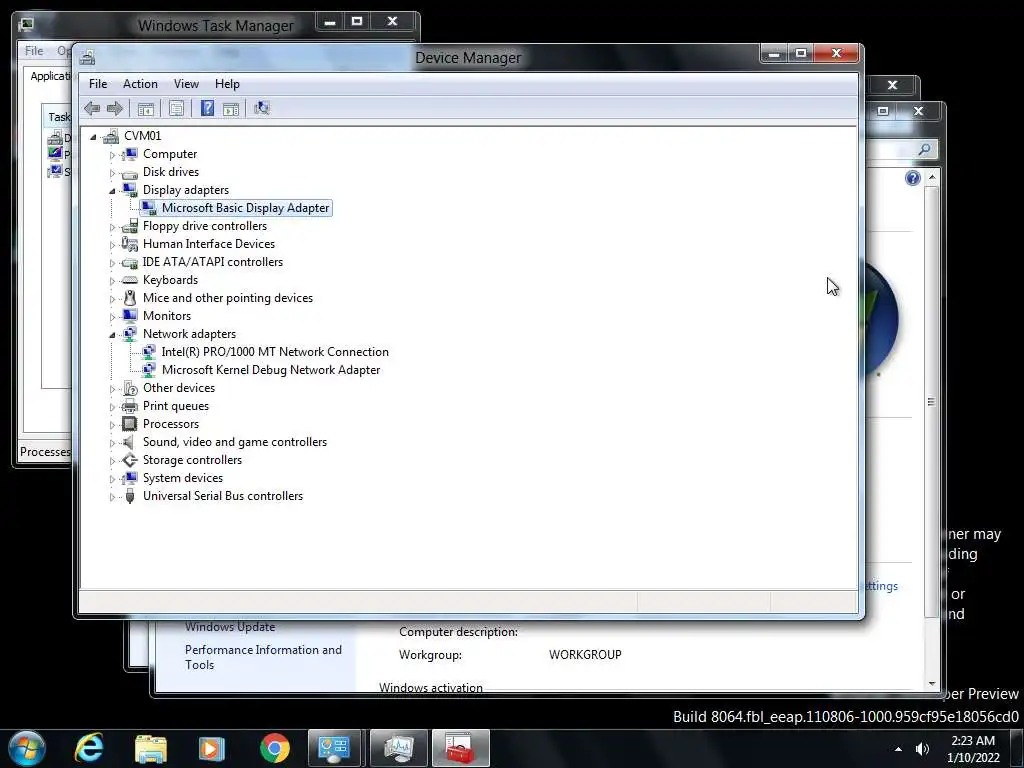
Task: Click the Mice and pointing devices icon
Action: tap(130, 298)
